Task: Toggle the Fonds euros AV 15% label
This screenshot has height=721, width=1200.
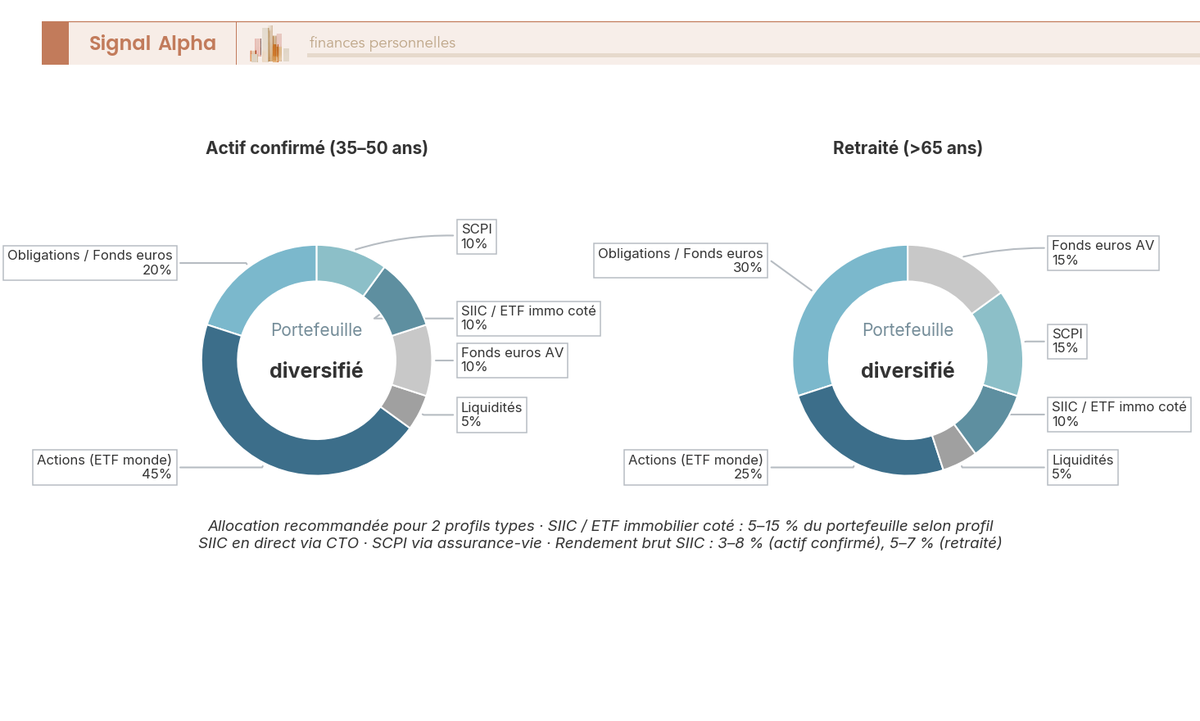Action: (x=1103, y=252)
